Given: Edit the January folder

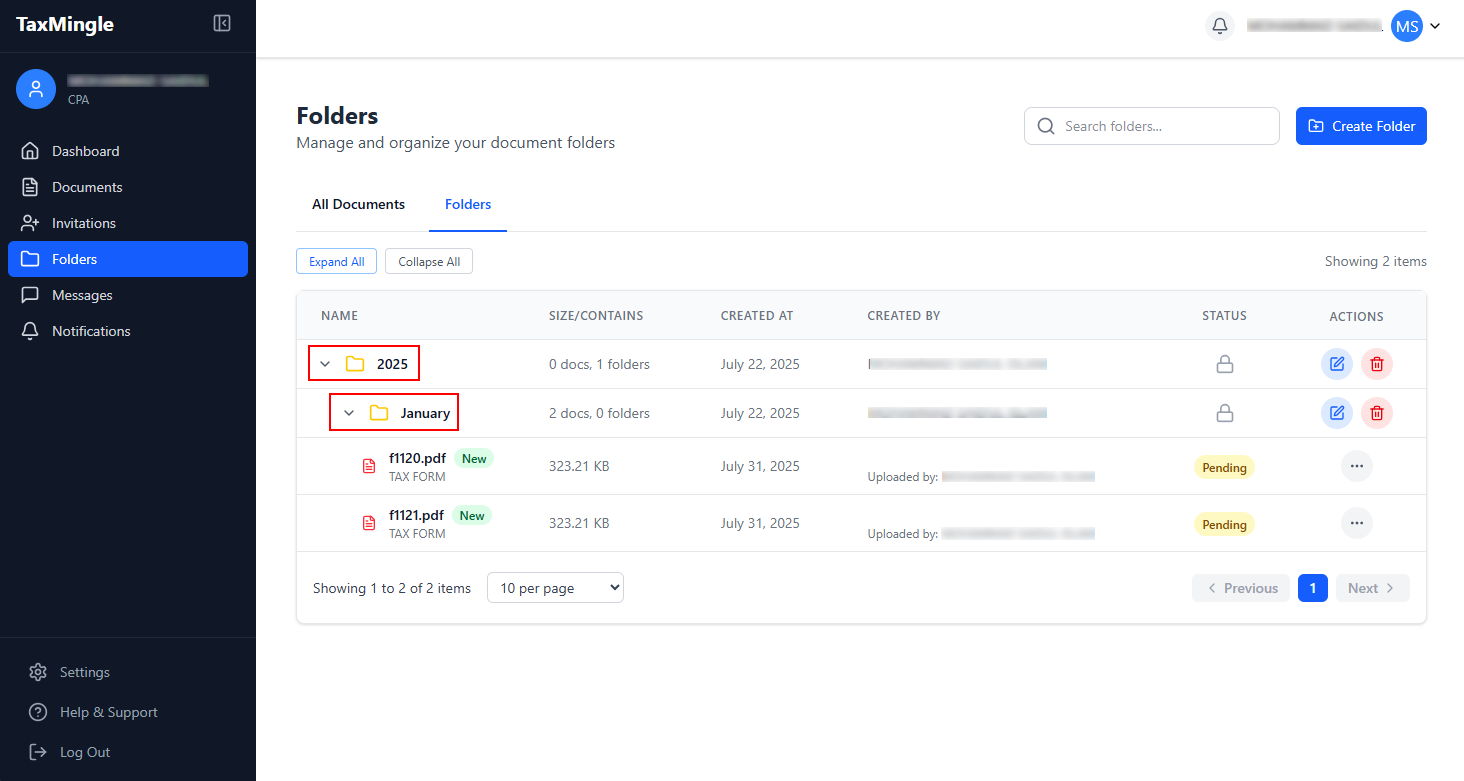Looking at the screenshot, I should pyautogui.click(x=1336, y=413).
